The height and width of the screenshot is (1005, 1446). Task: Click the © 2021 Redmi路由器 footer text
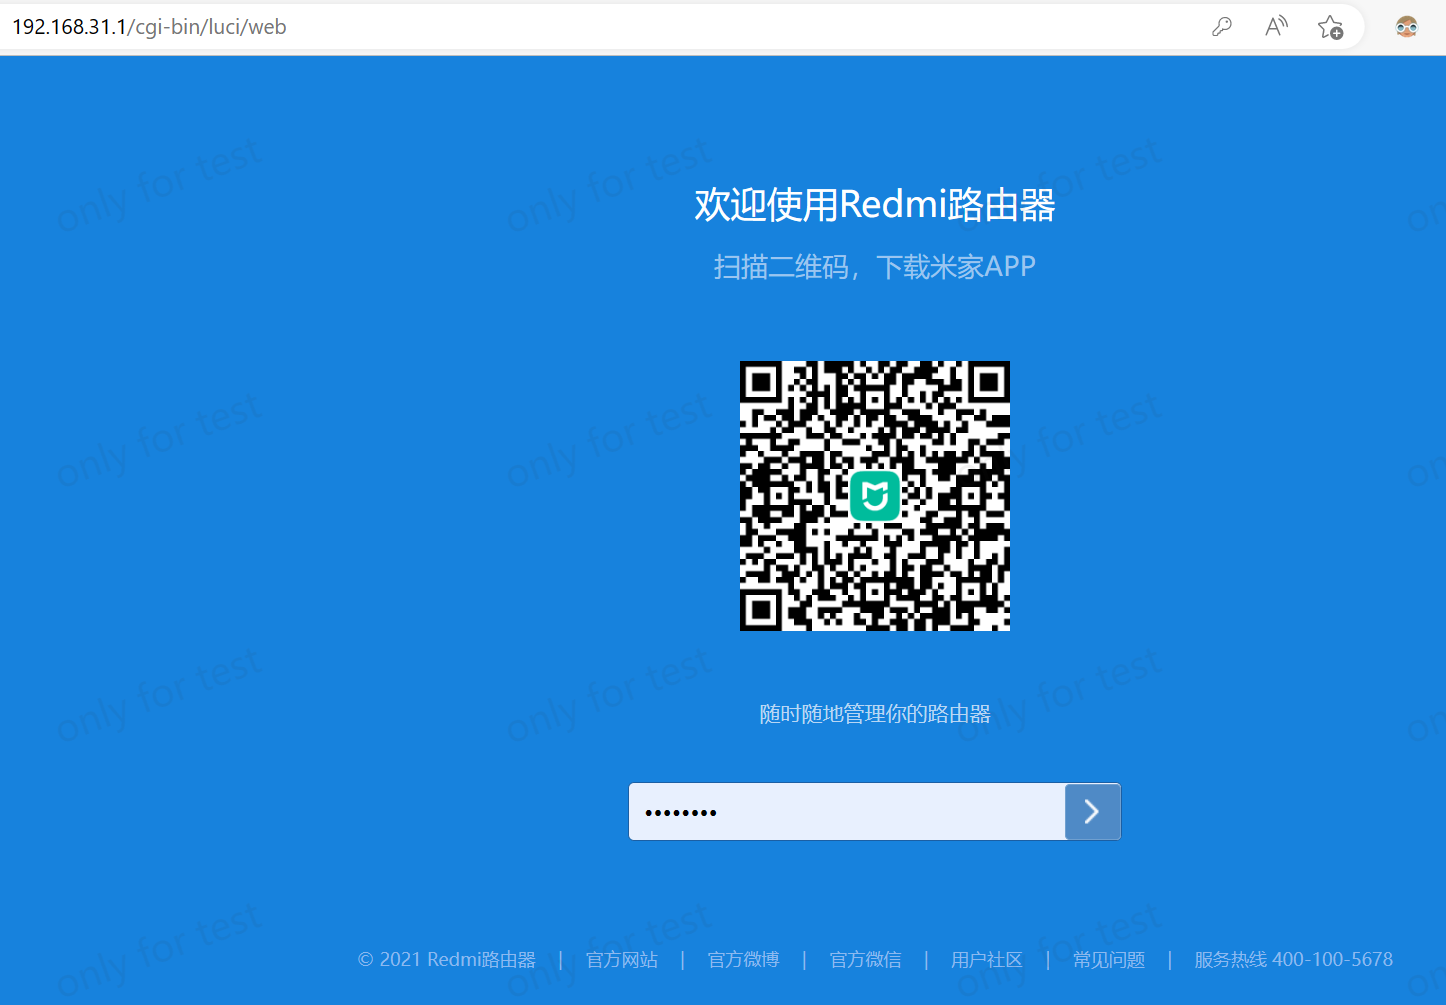point(447,960)
